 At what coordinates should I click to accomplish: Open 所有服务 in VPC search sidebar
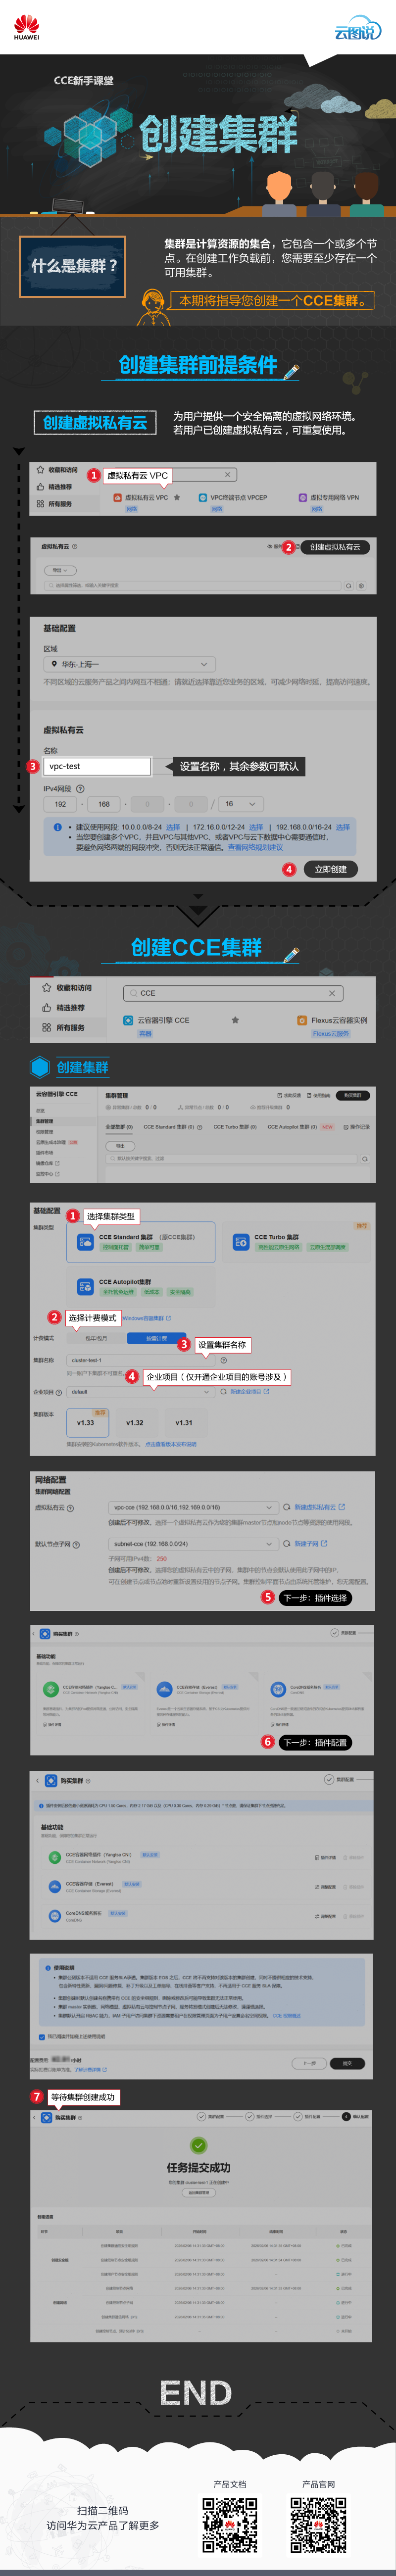[54, 504]
